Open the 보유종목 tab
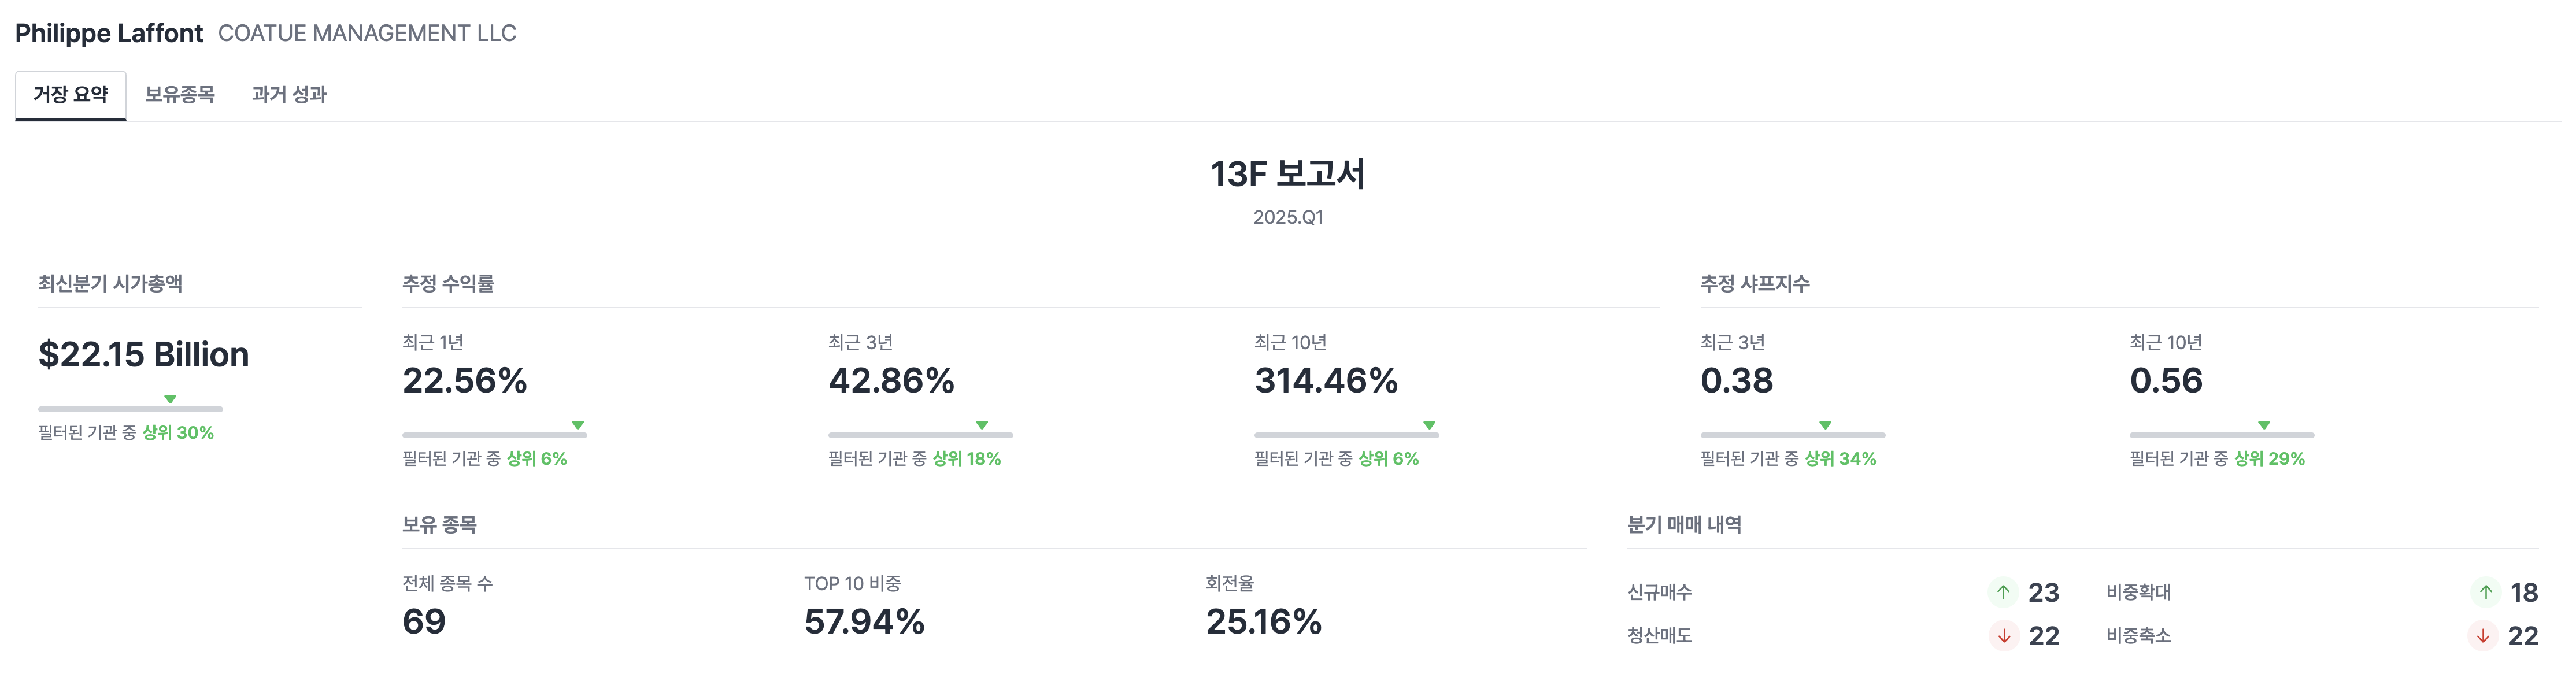This screenshot has height=696, width=2576. 180,95
